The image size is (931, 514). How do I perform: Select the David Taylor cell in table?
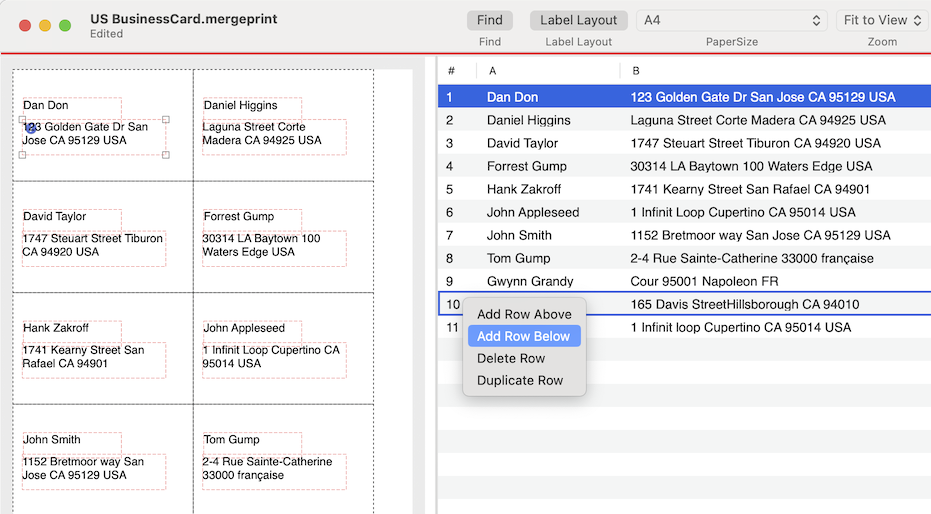522,144
